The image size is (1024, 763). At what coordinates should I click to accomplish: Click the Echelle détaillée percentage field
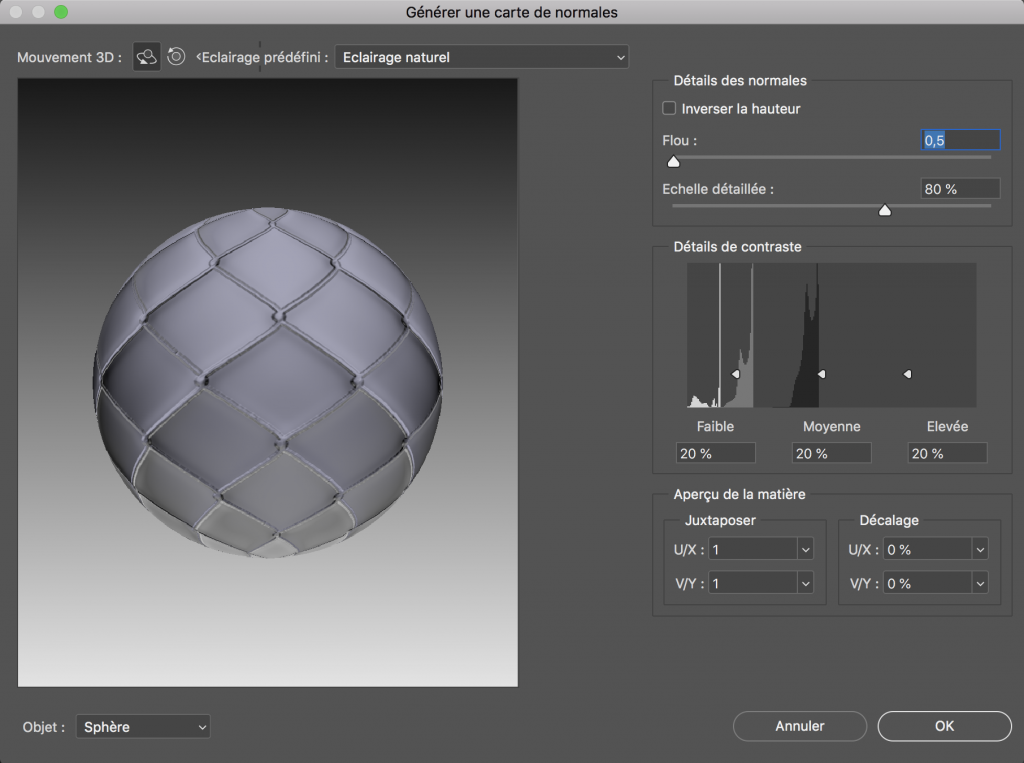[x=959, y=189]
